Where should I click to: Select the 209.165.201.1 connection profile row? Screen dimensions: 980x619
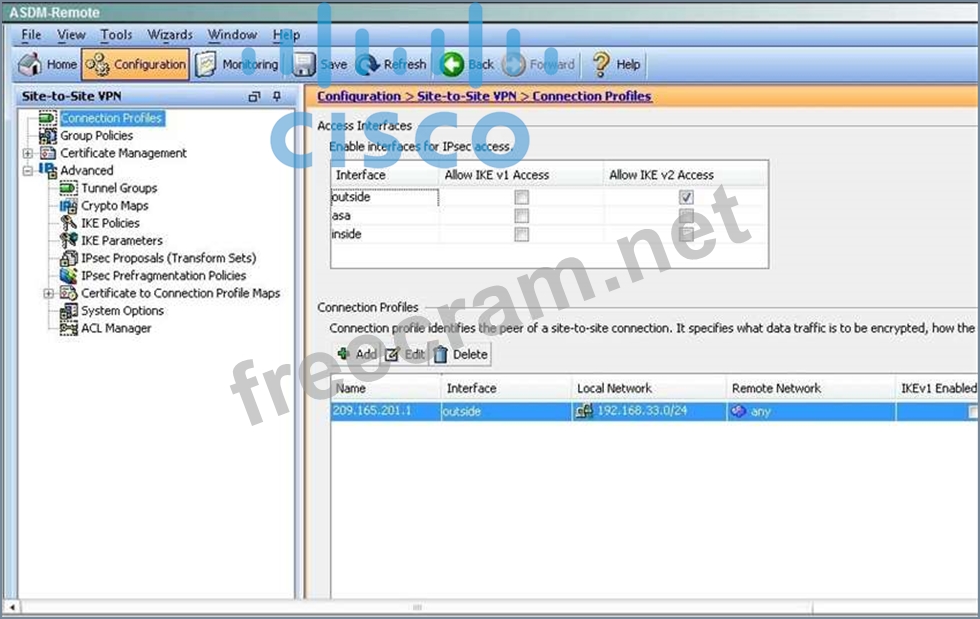click(x=385, y=411)
